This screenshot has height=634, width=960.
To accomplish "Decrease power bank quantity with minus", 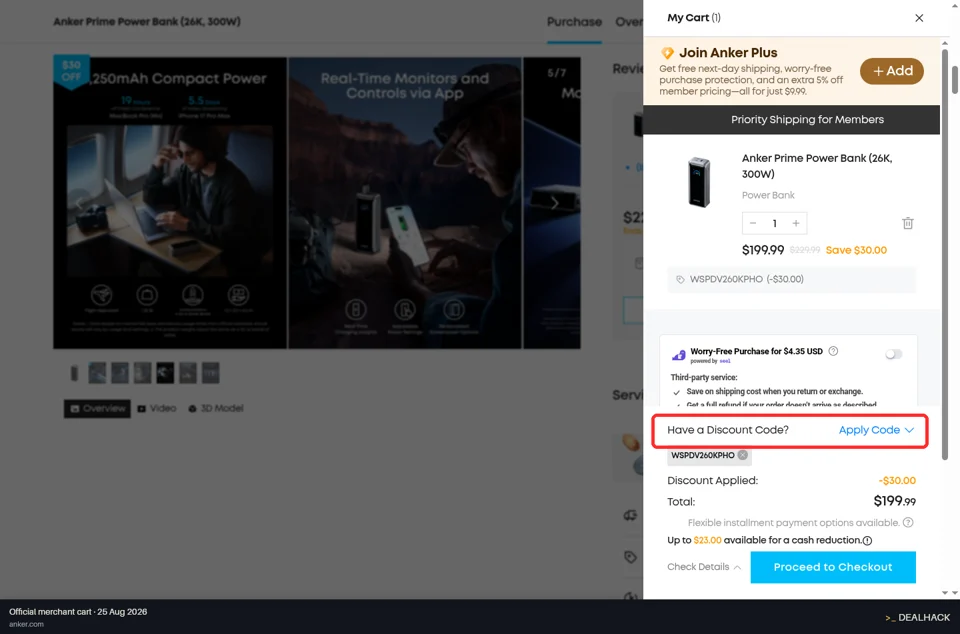I will pyautogui.click(x=753, y=223).
